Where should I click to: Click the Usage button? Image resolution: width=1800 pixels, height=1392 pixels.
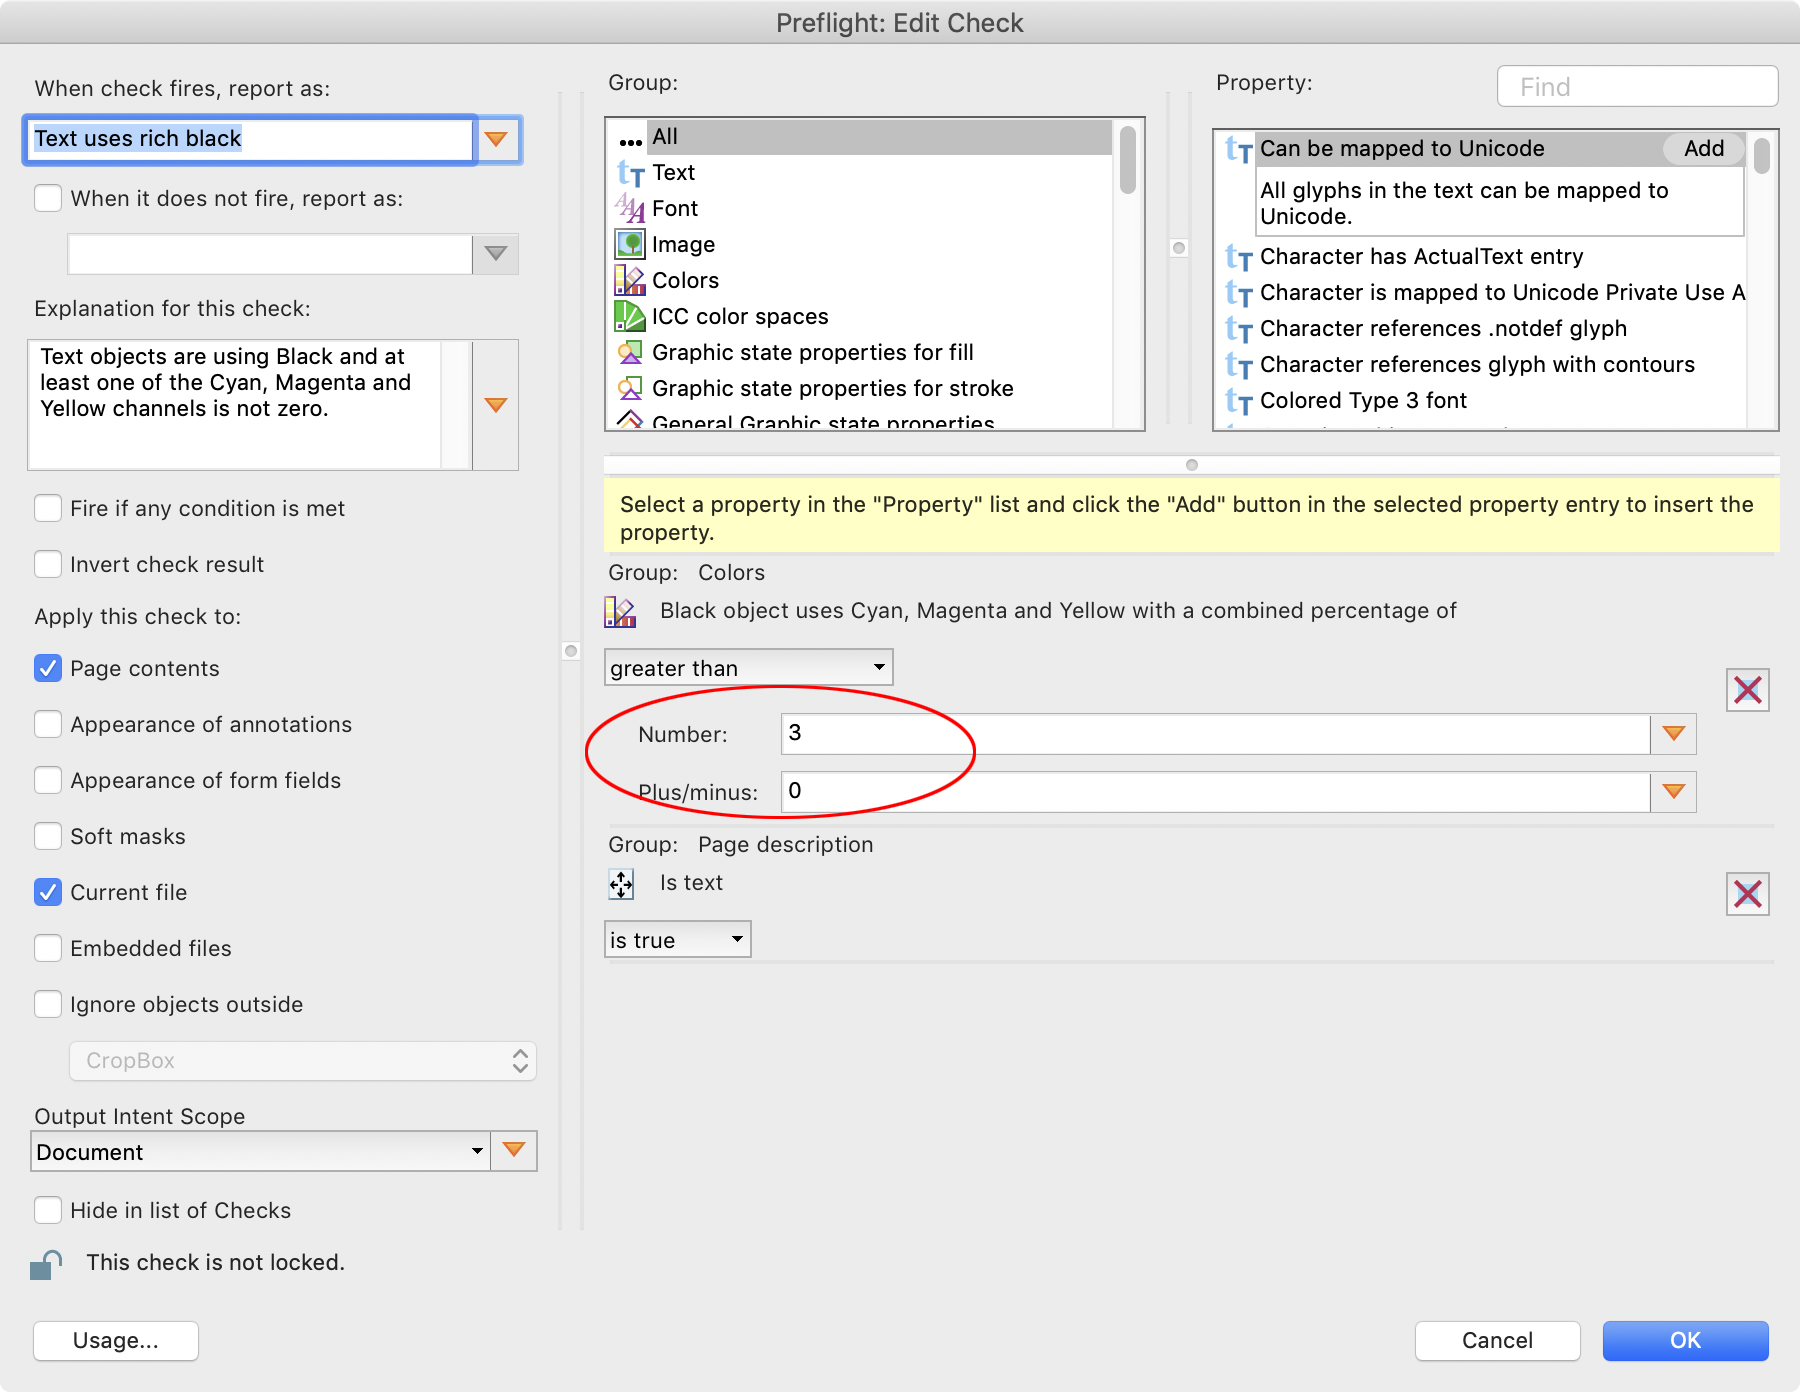(115, 1340)
